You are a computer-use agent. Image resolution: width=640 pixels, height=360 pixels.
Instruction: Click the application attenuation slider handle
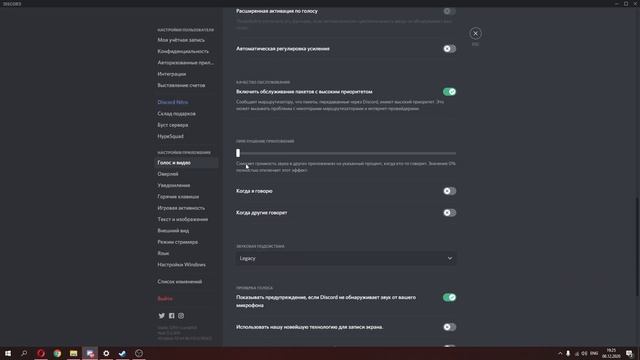pyautogui.click(x=238, y=153)
